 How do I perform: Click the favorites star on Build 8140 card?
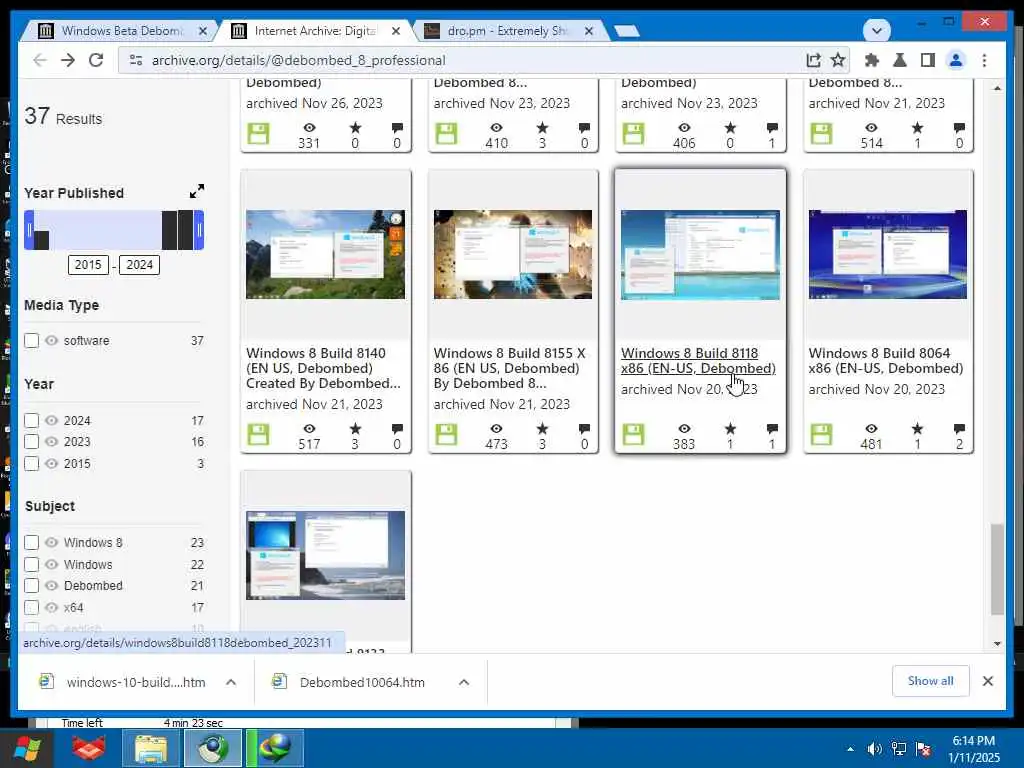(x=355, y=428)
